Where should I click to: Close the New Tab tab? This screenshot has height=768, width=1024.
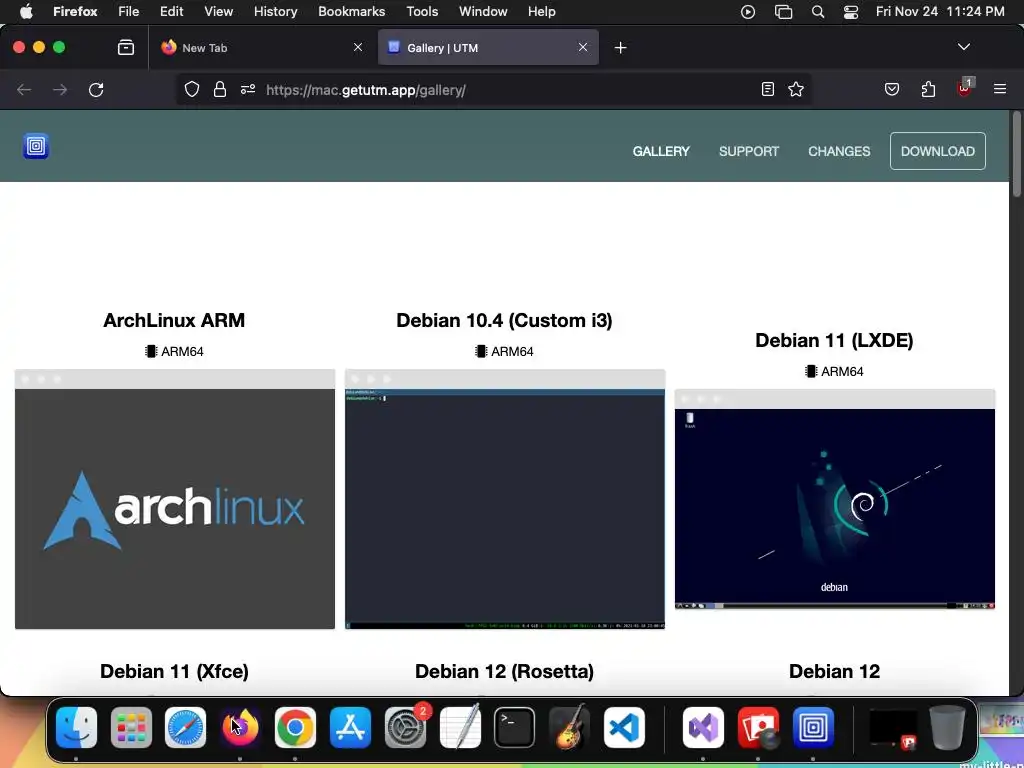pos(358,47)
